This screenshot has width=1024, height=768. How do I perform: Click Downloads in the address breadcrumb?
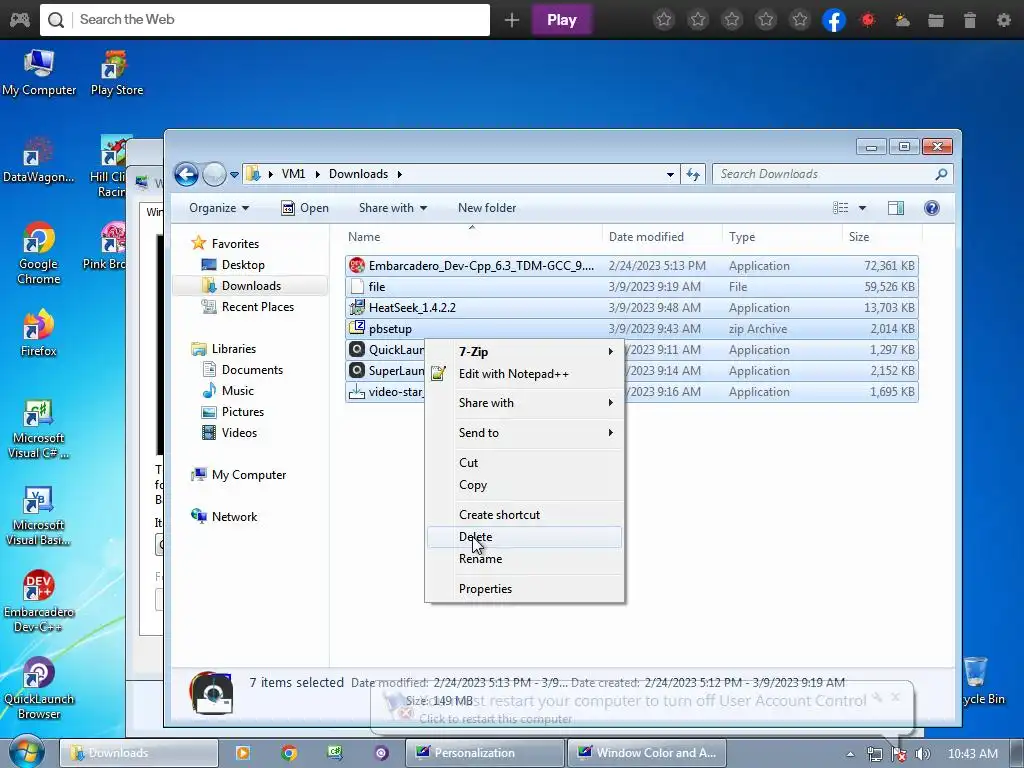(359, 174)
